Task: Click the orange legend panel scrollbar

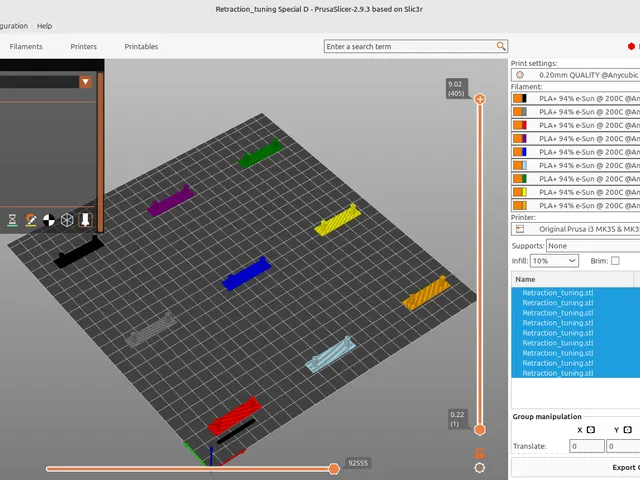Action: click(100, 152)
